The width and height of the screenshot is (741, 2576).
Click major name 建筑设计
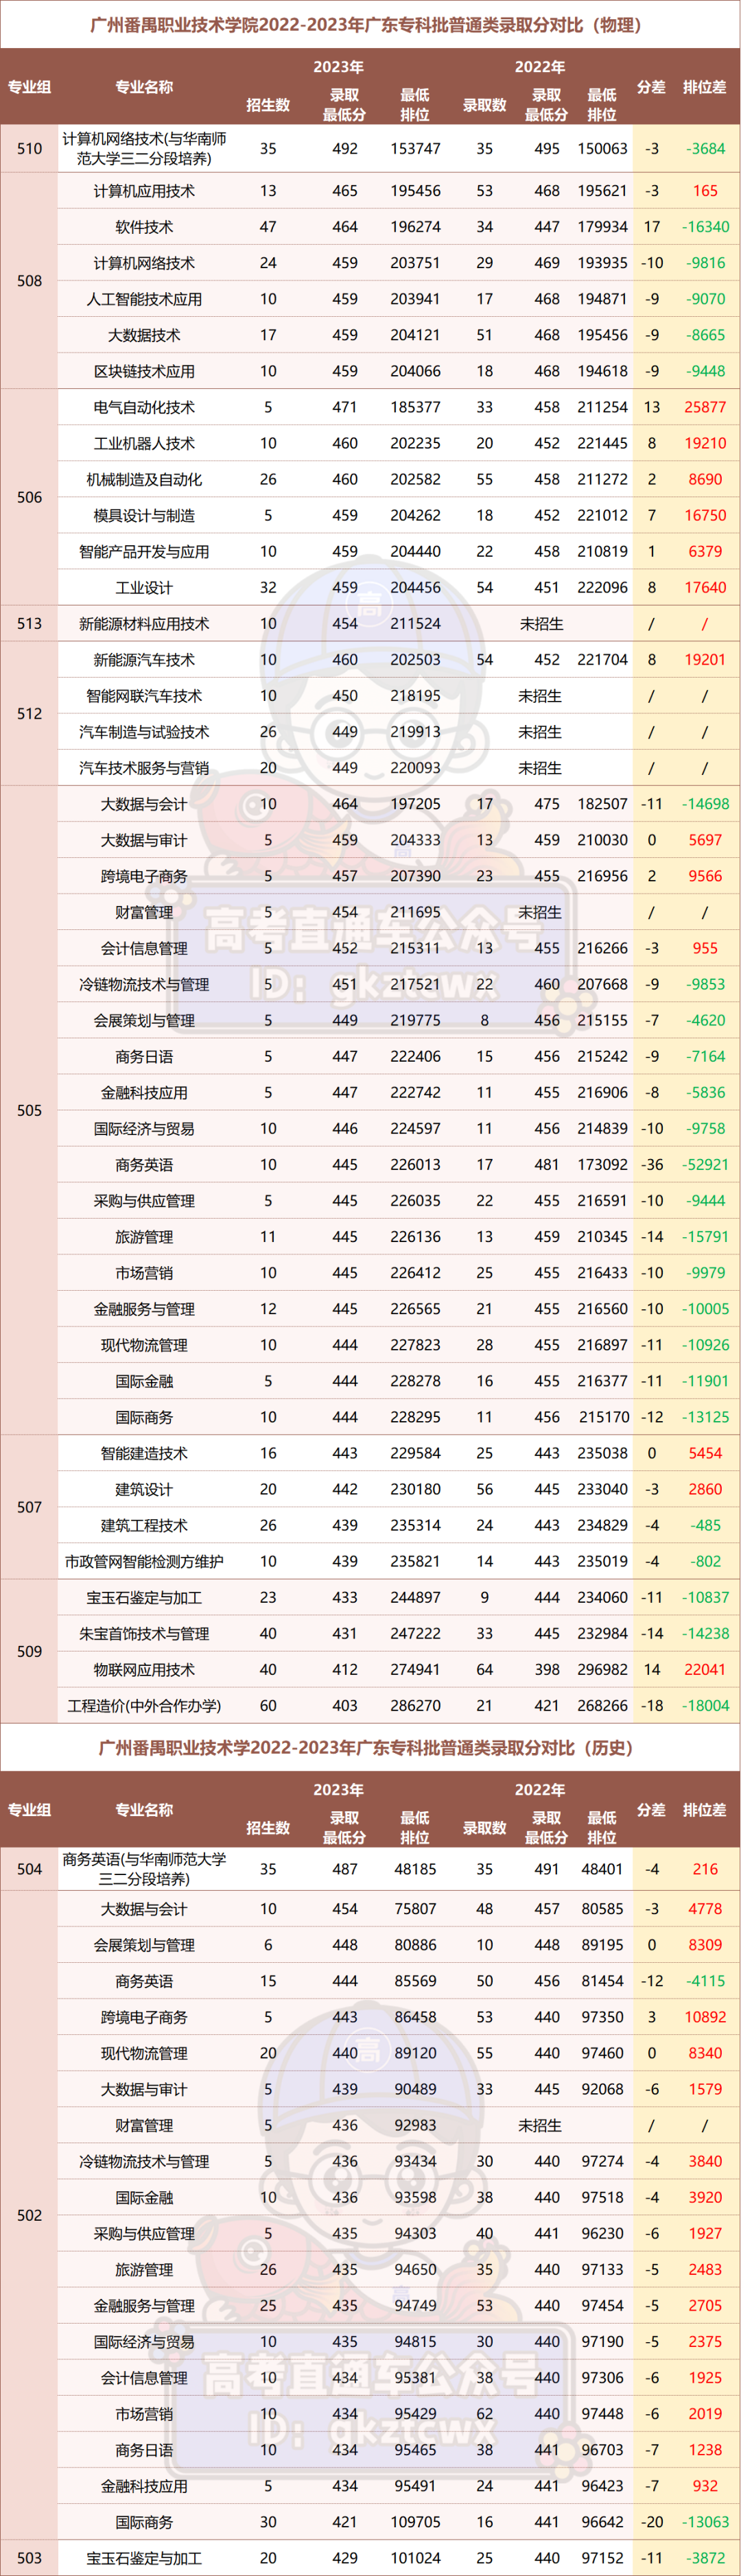tap(144, 1489)
